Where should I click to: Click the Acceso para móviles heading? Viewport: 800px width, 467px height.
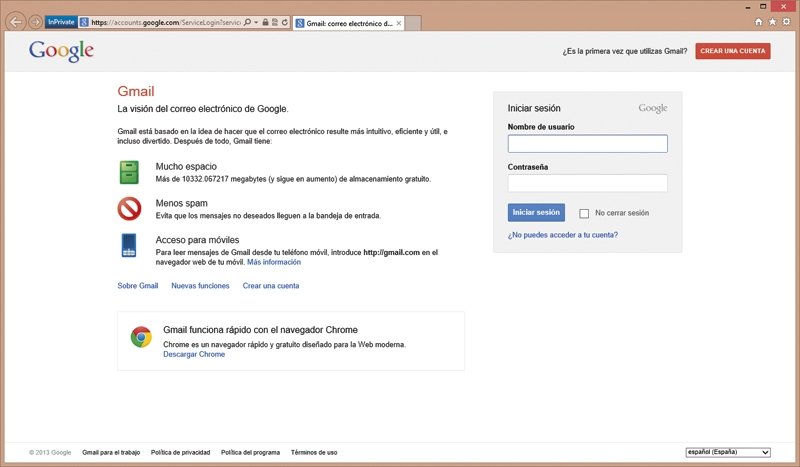coord(197,240)
